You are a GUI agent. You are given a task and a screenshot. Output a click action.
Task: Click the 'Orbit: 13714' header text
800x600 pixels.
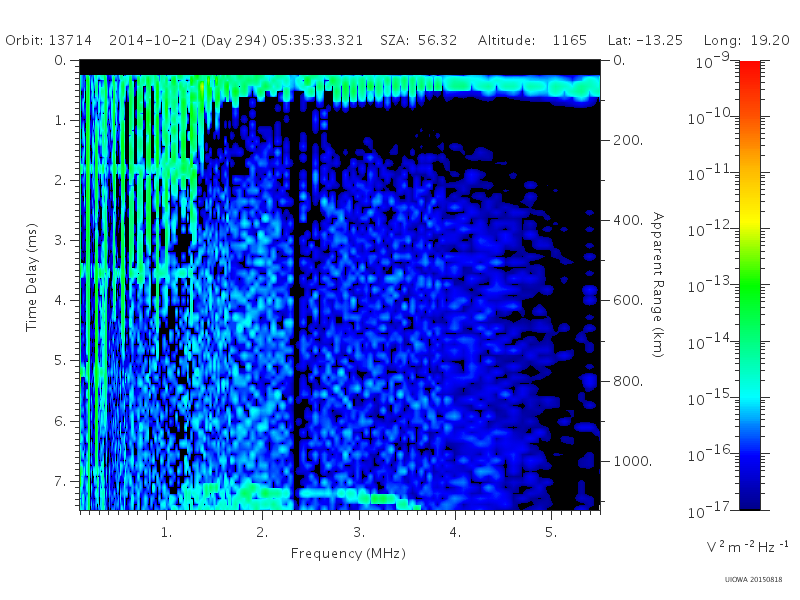pos(48,40)
